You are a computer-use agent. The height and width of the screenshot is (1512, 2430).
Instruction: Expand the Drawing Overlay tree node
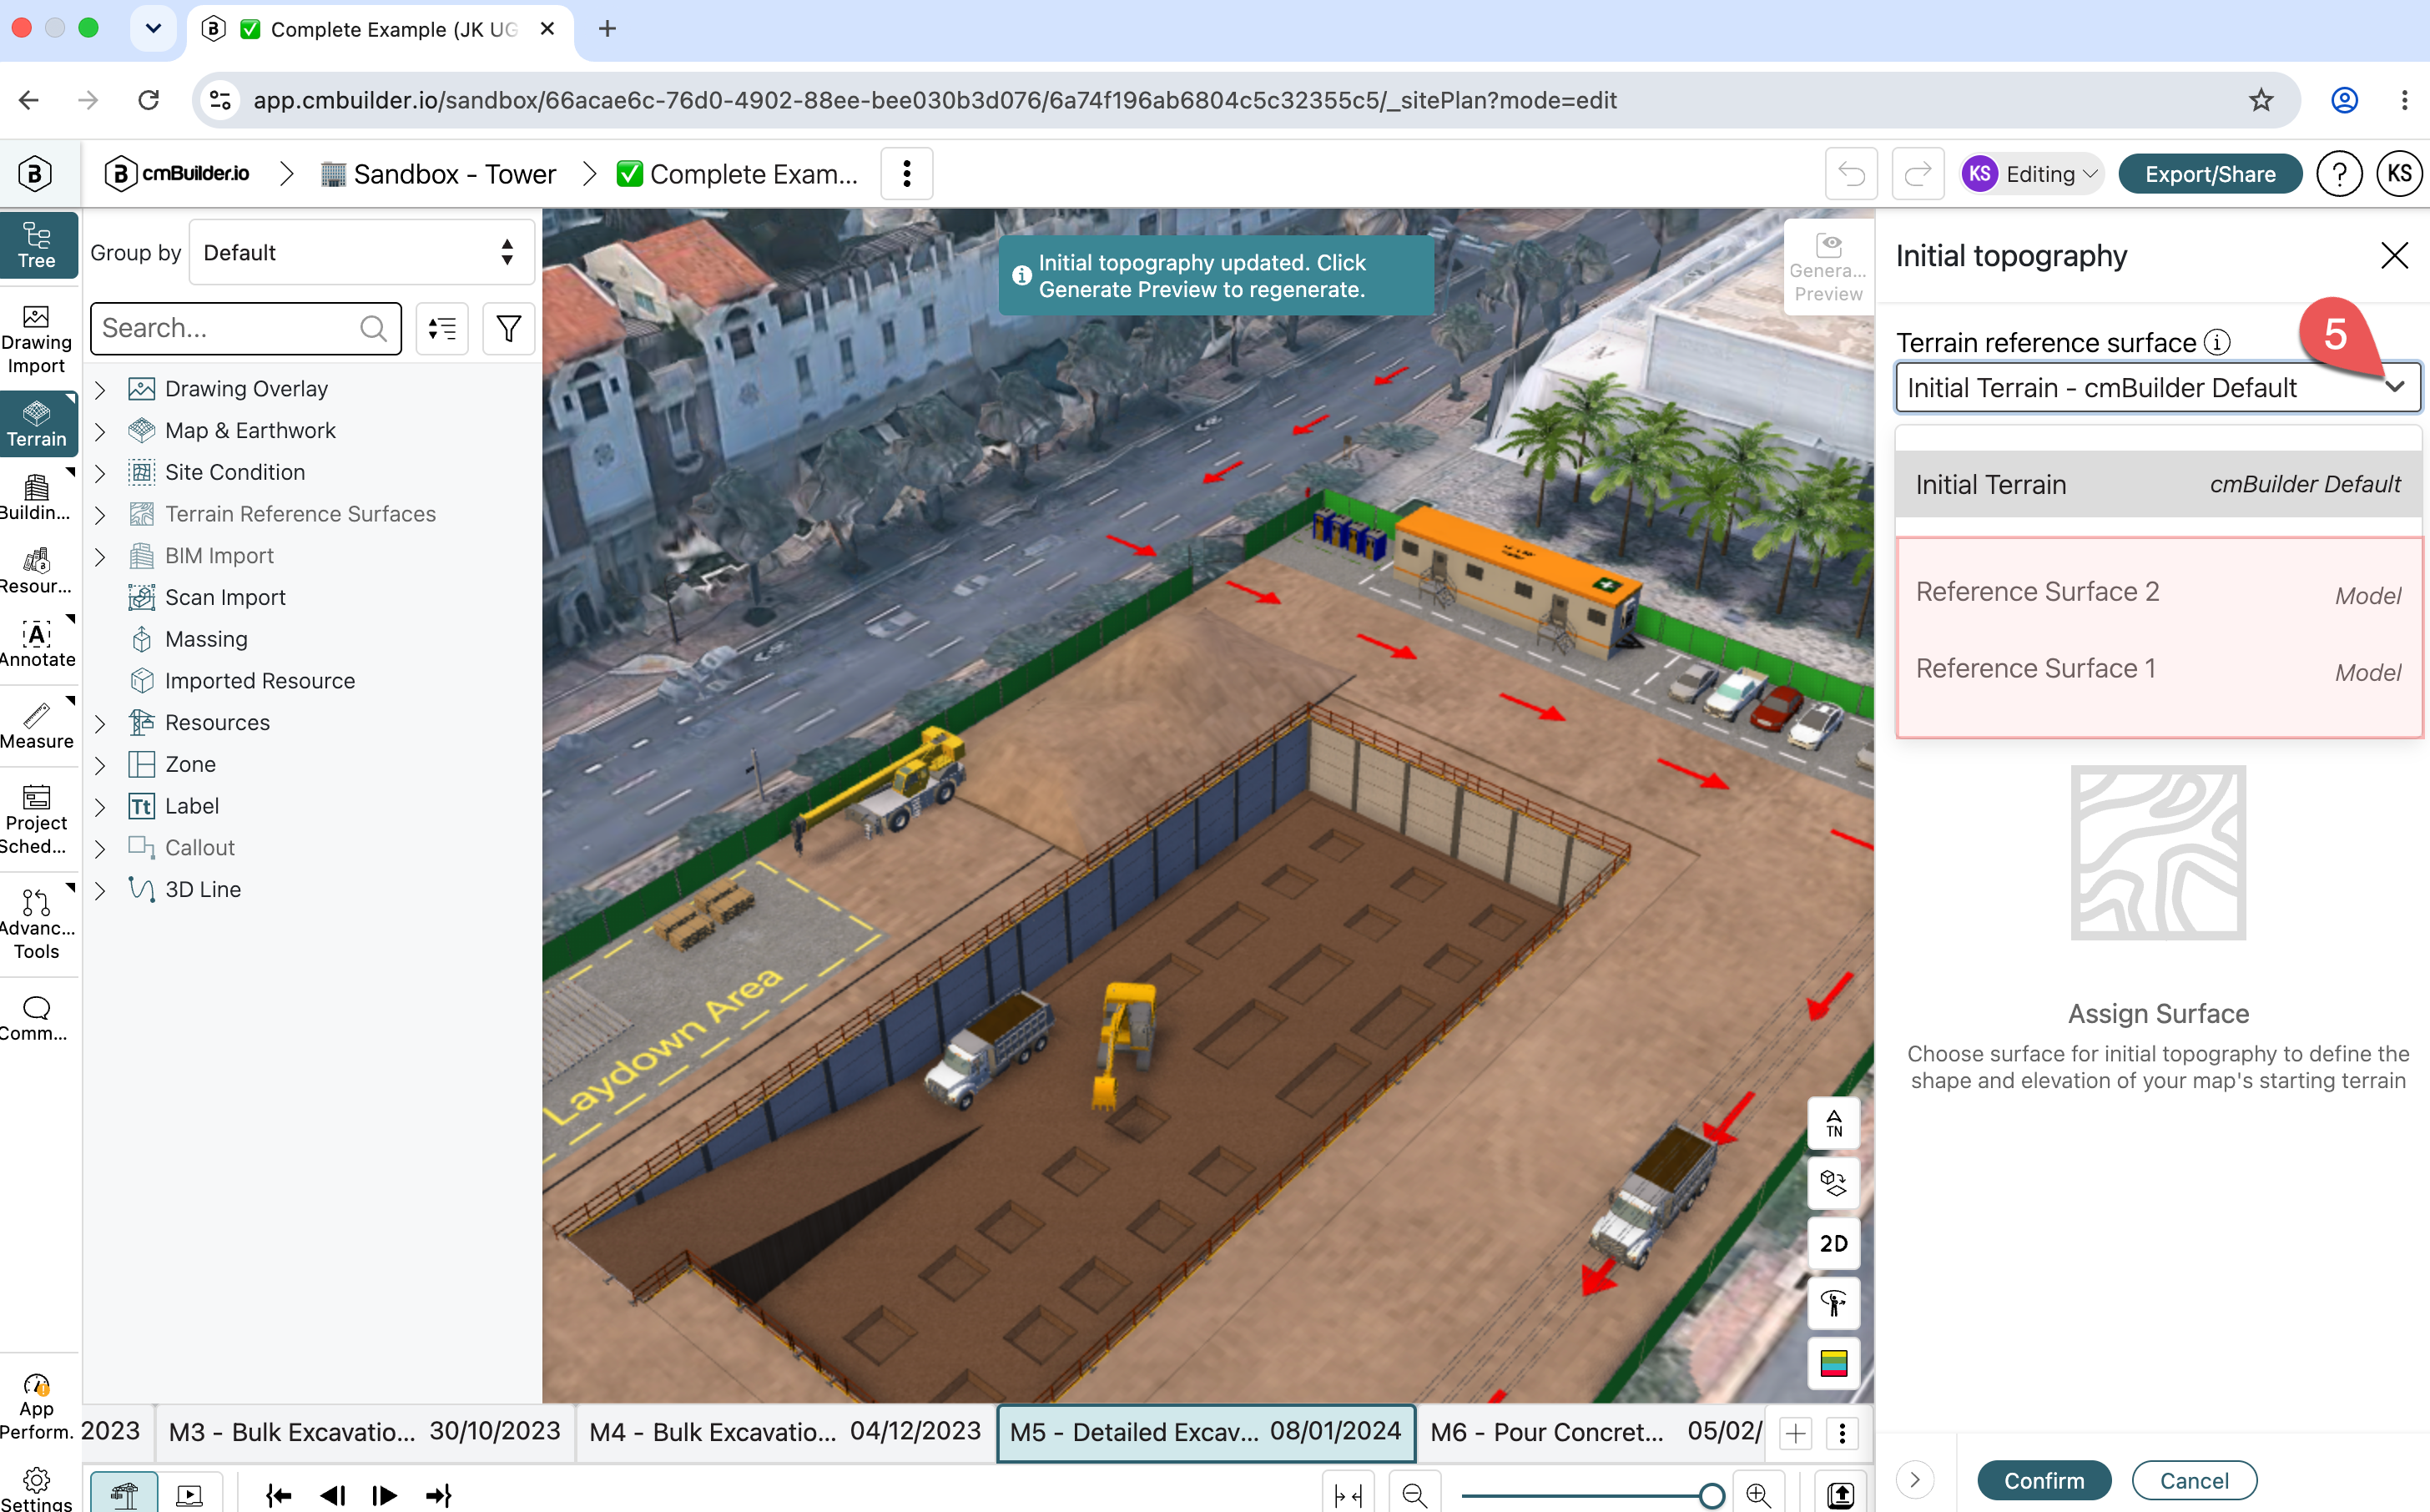point(100,389)
